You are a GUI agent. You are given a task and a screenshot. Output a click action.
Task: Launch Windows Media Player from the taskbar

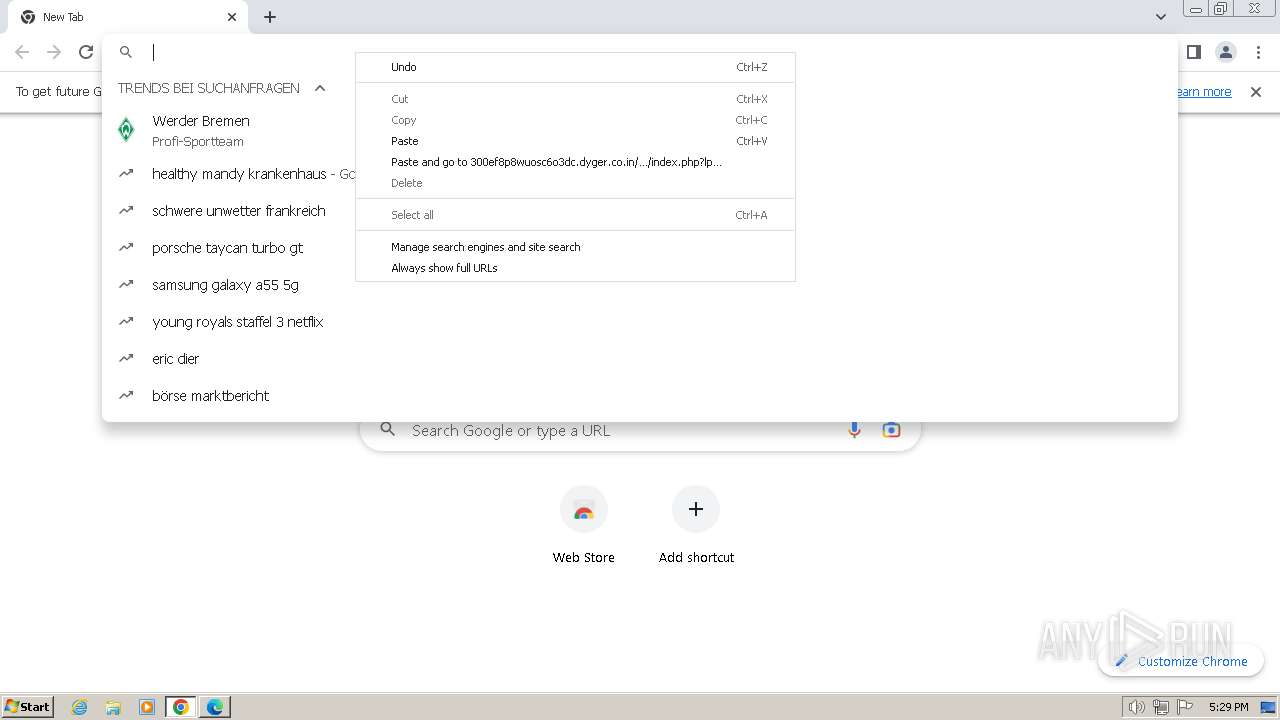point(147,707)
